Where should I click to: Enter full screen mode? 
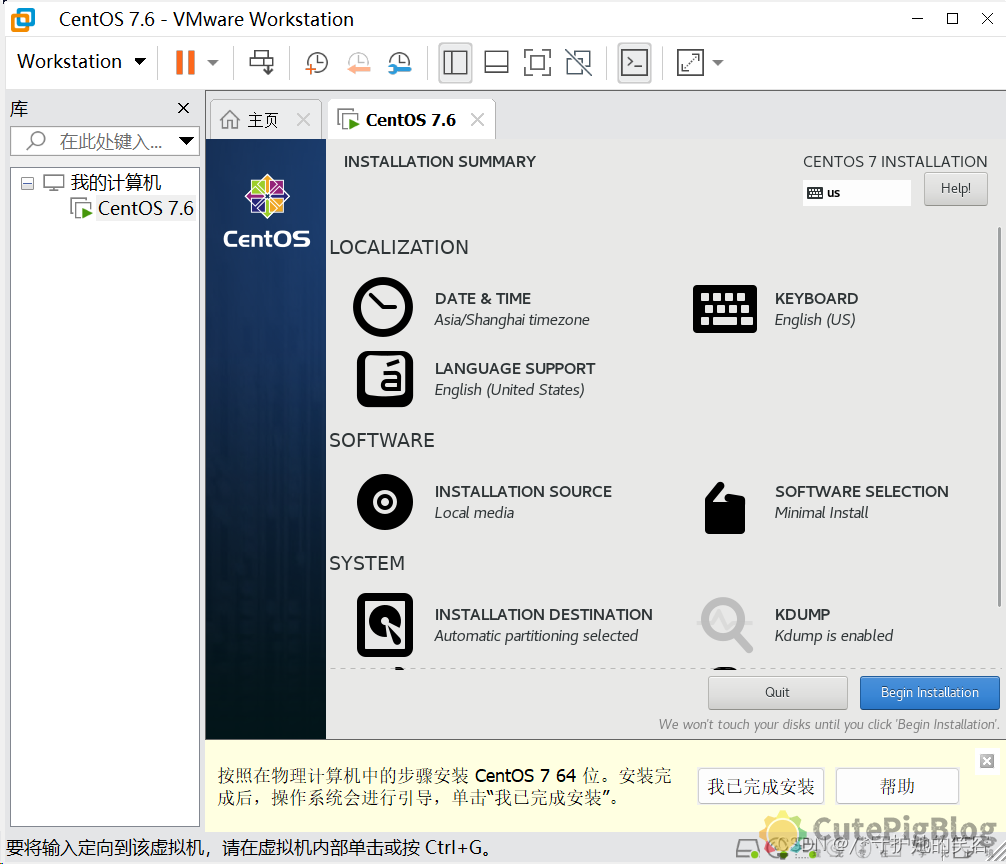point(537,62)
